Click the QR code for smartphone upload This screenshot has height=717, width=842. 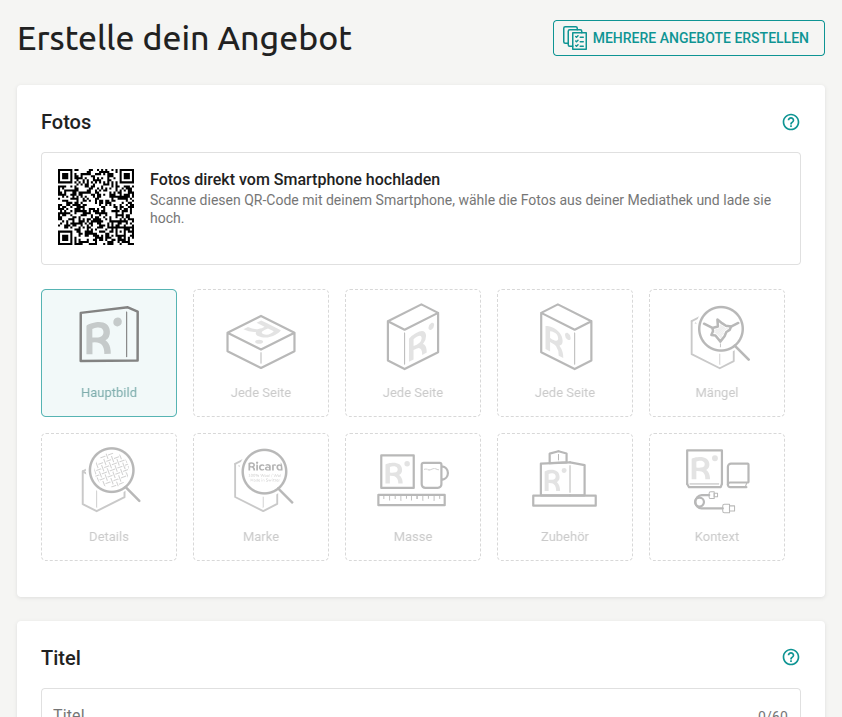96,207
